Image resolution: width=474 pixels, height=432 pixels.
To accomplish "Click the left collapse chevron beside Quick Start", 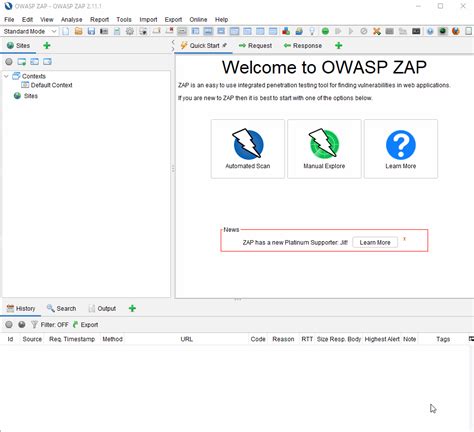I will (173, 42).
